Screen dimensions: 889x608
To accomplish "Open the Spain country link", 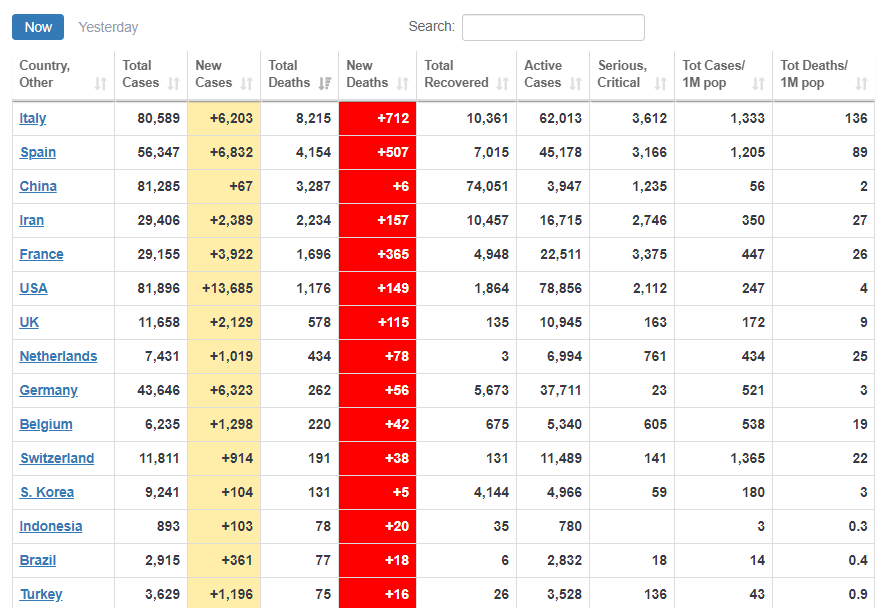I will 38,152.
